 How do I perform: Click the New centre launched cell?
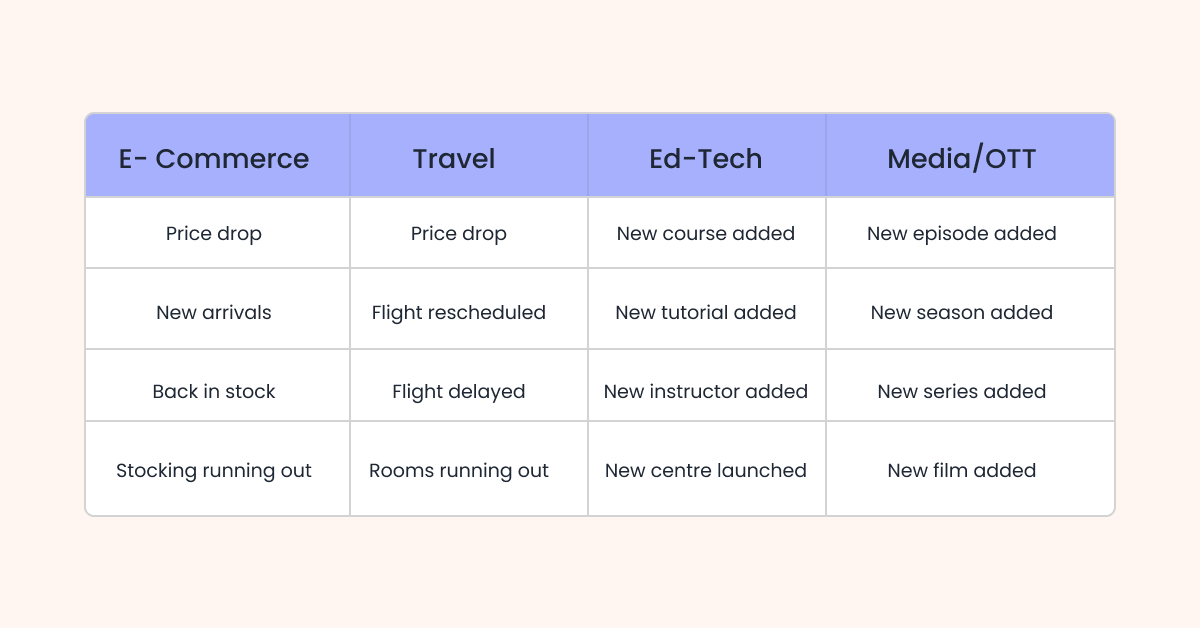(x=706, y=470)
